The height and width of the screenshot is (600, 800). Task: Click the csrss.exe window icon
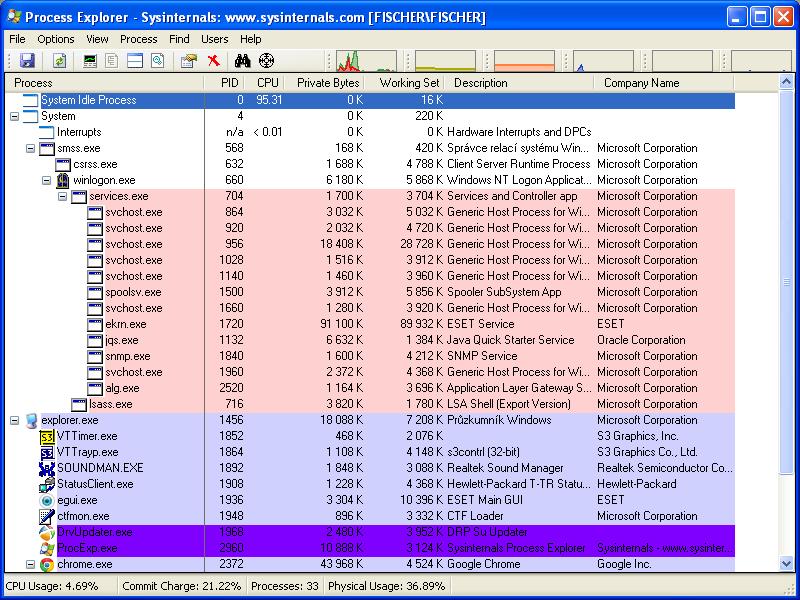(63, 164)
